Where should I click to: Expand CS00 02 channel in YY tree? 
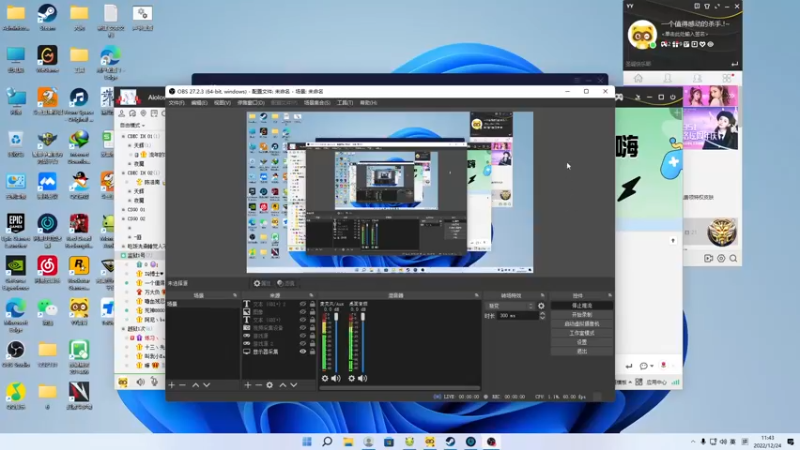tap(123, 219)
